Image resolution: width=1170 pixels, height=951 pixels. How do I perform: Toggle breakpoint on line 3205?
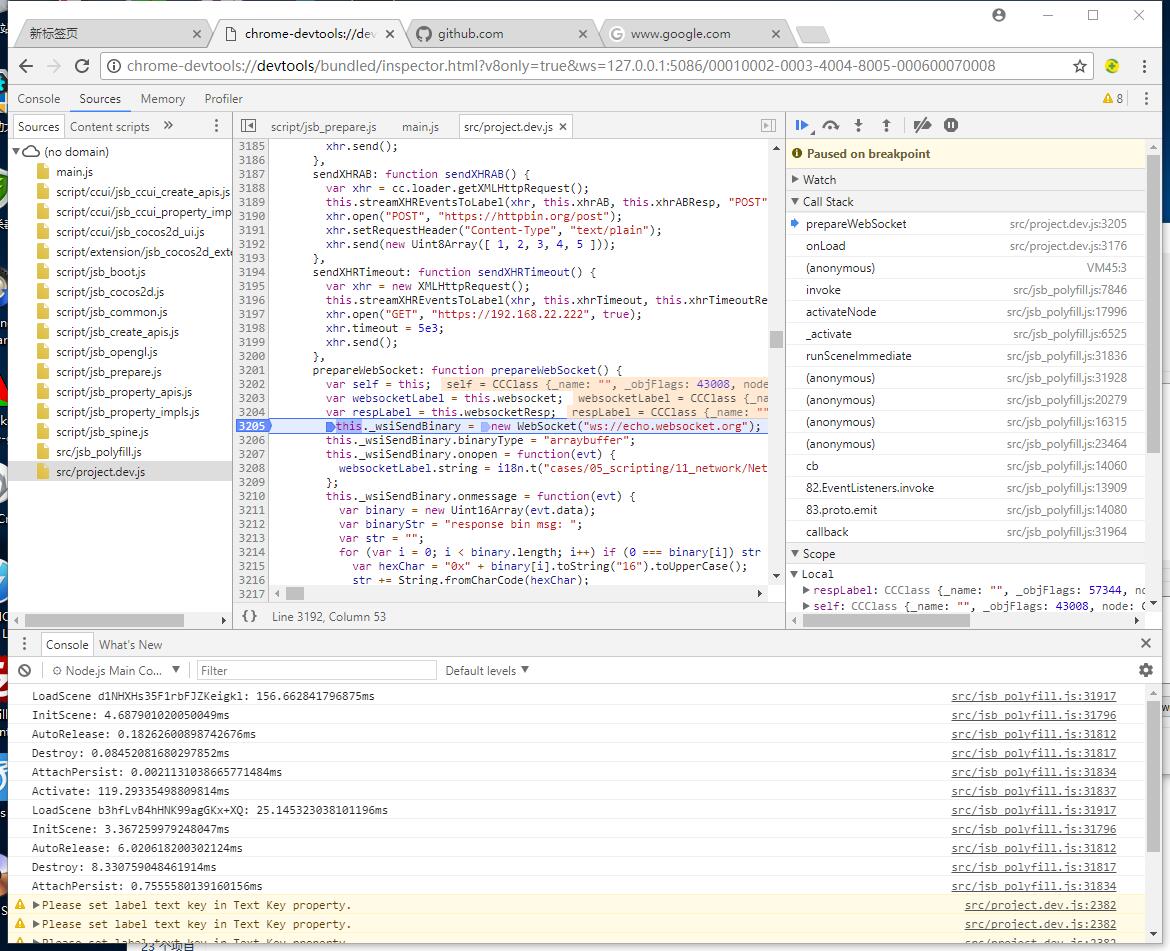(251, 426)
